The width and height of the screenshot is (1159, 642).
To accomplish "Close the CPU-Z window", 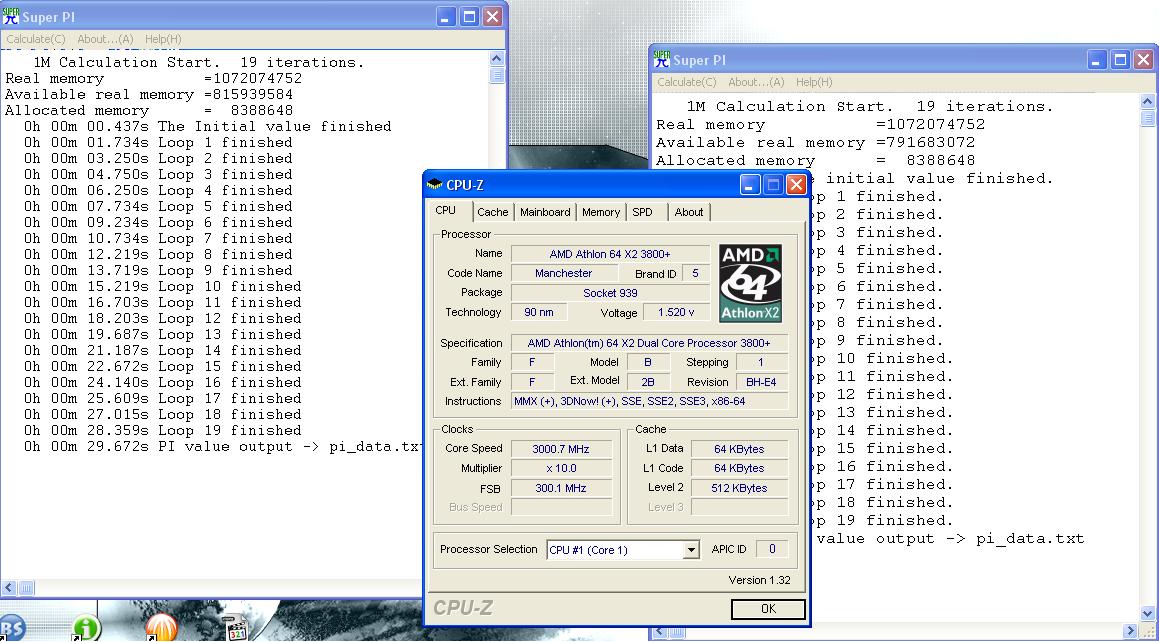I will tap(796, 185).
